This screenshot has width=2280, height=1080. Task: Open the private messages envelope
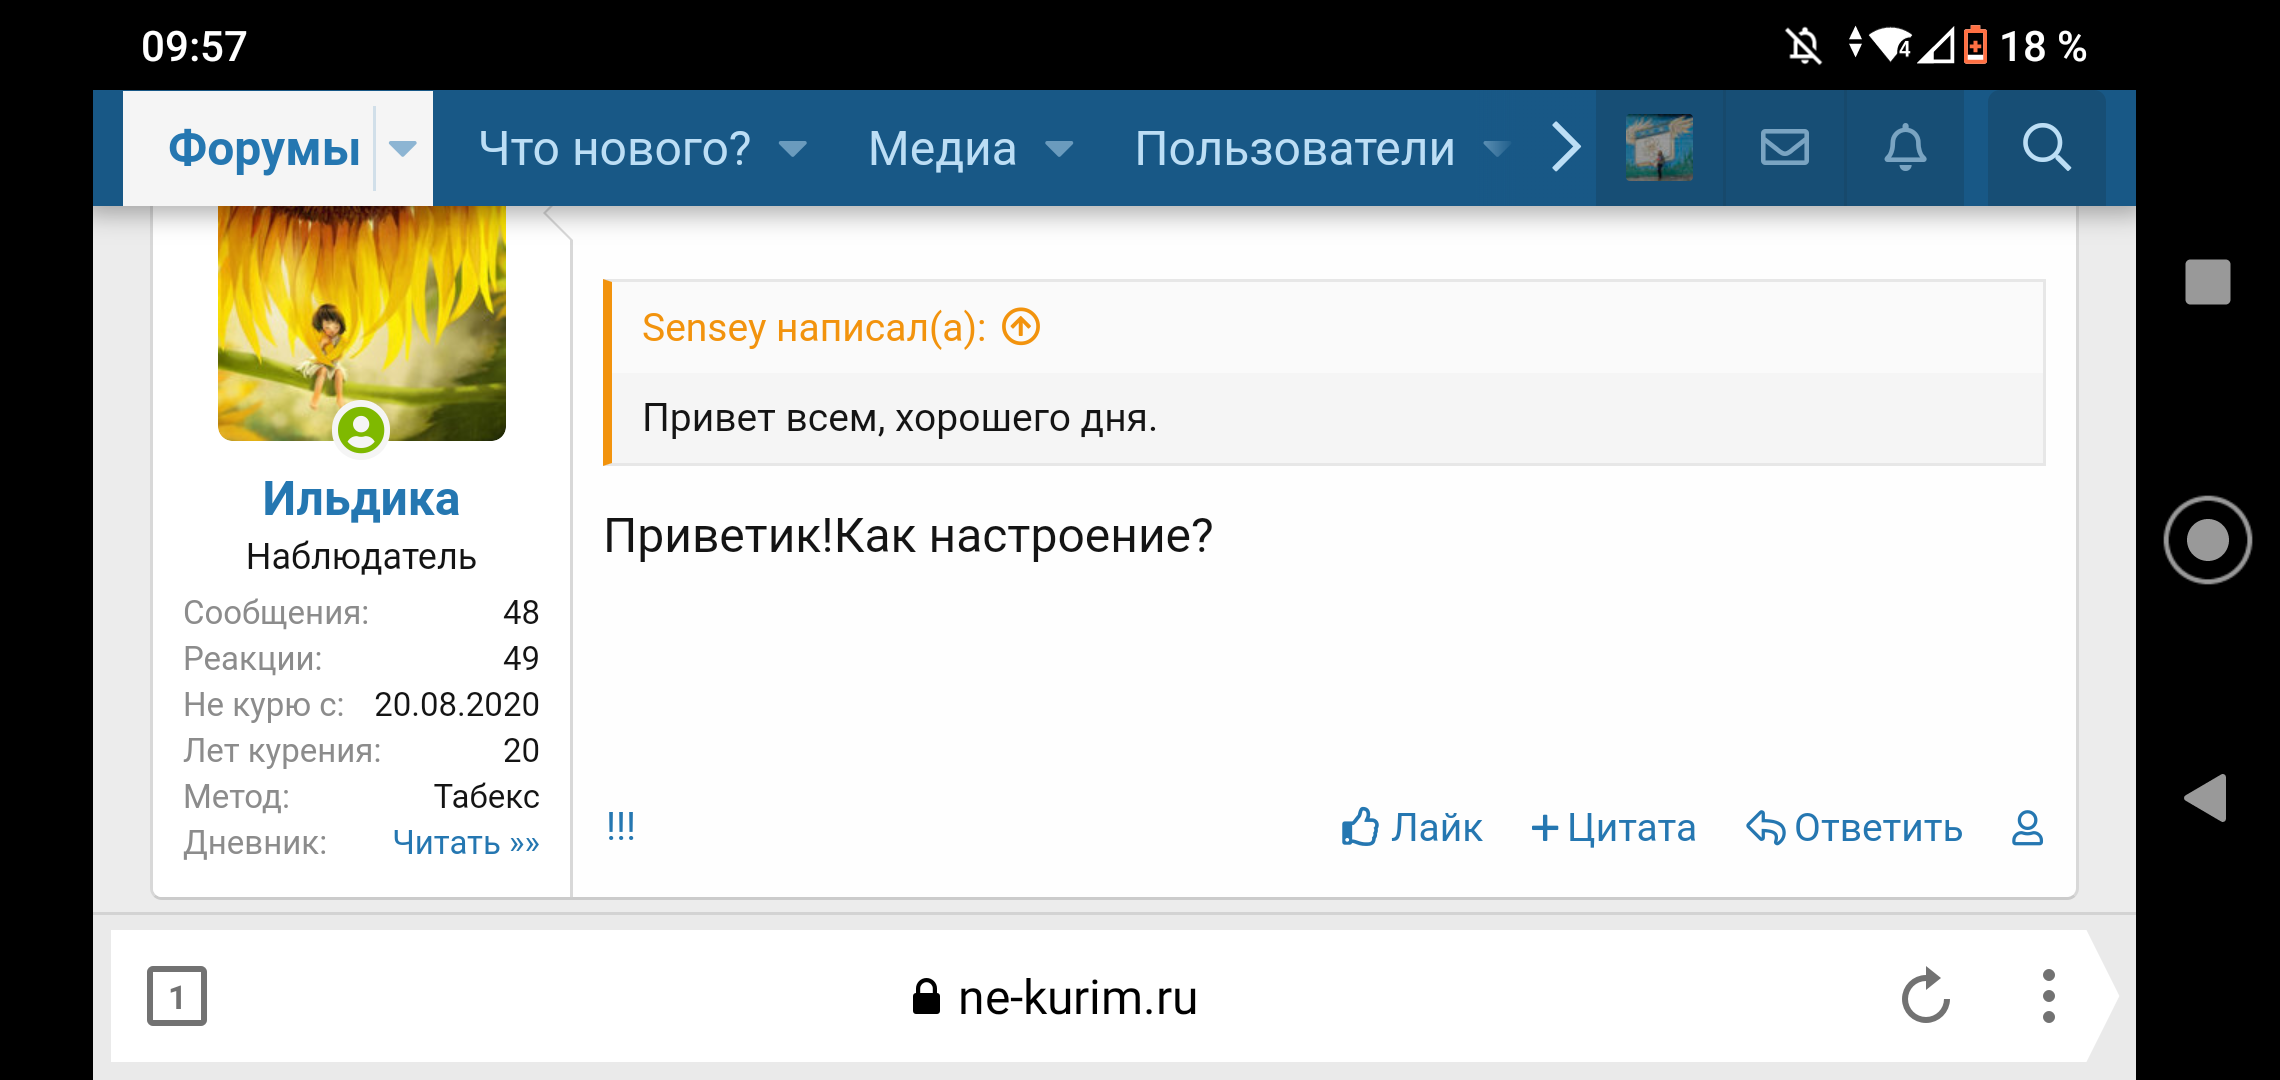point(1784,148)
